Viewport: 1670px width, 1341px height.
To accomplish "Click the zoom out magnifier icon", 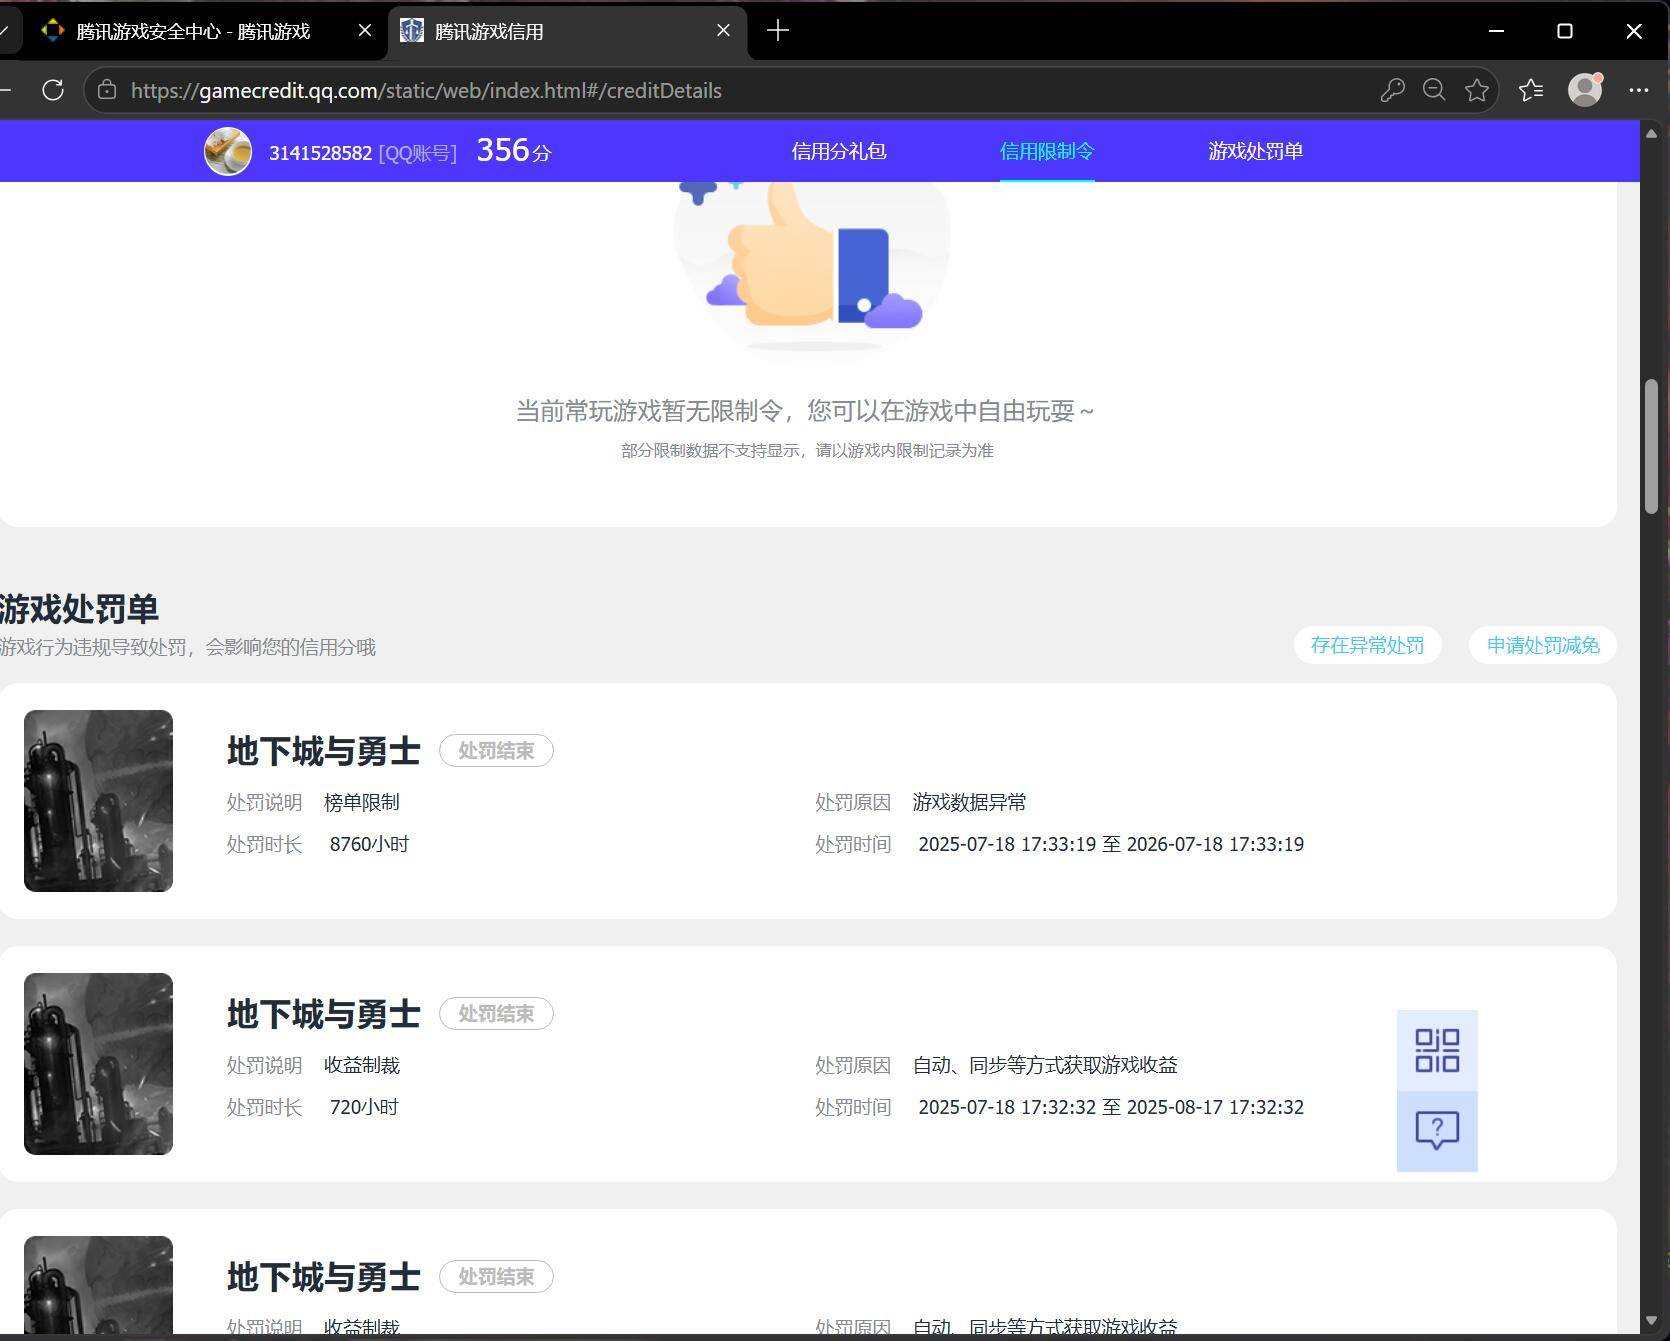I will pos(1434,90).
